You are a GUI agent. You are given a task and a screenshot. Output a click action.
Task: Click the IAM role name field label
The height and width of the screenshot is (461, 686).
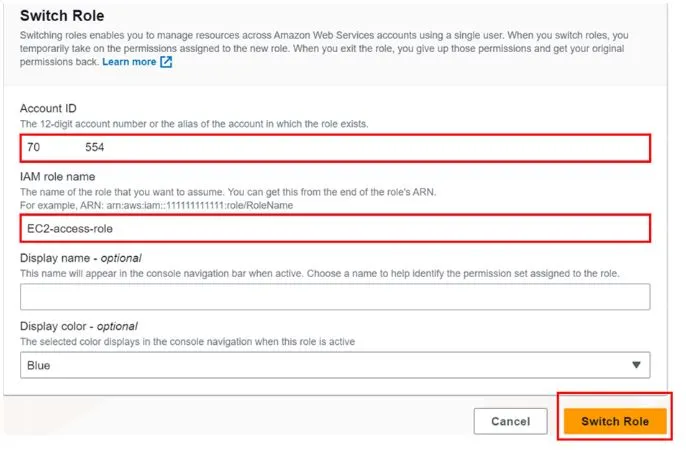point(57,177)
